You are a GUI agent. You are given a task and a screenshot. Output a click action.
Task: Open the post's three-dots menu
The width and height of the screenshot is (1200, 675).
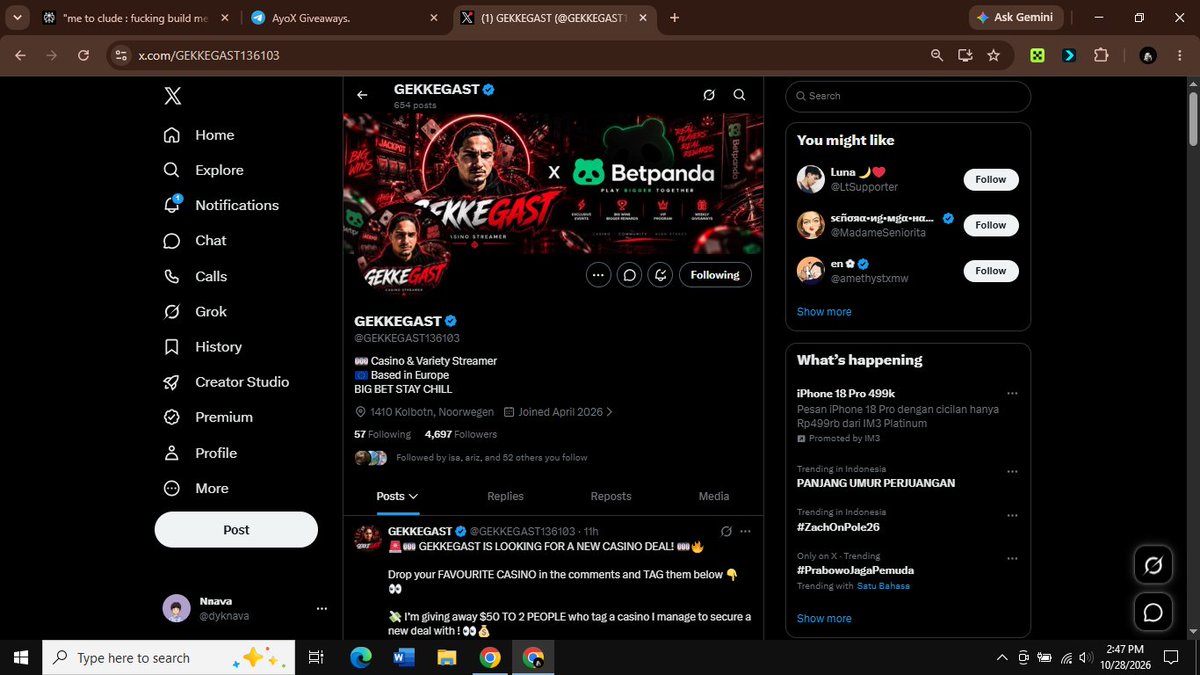click(745, 531)
